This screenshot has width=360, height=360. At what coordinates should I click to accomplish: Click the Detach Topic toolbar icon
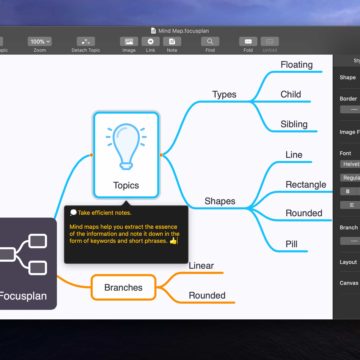click(x=86, y=42)
